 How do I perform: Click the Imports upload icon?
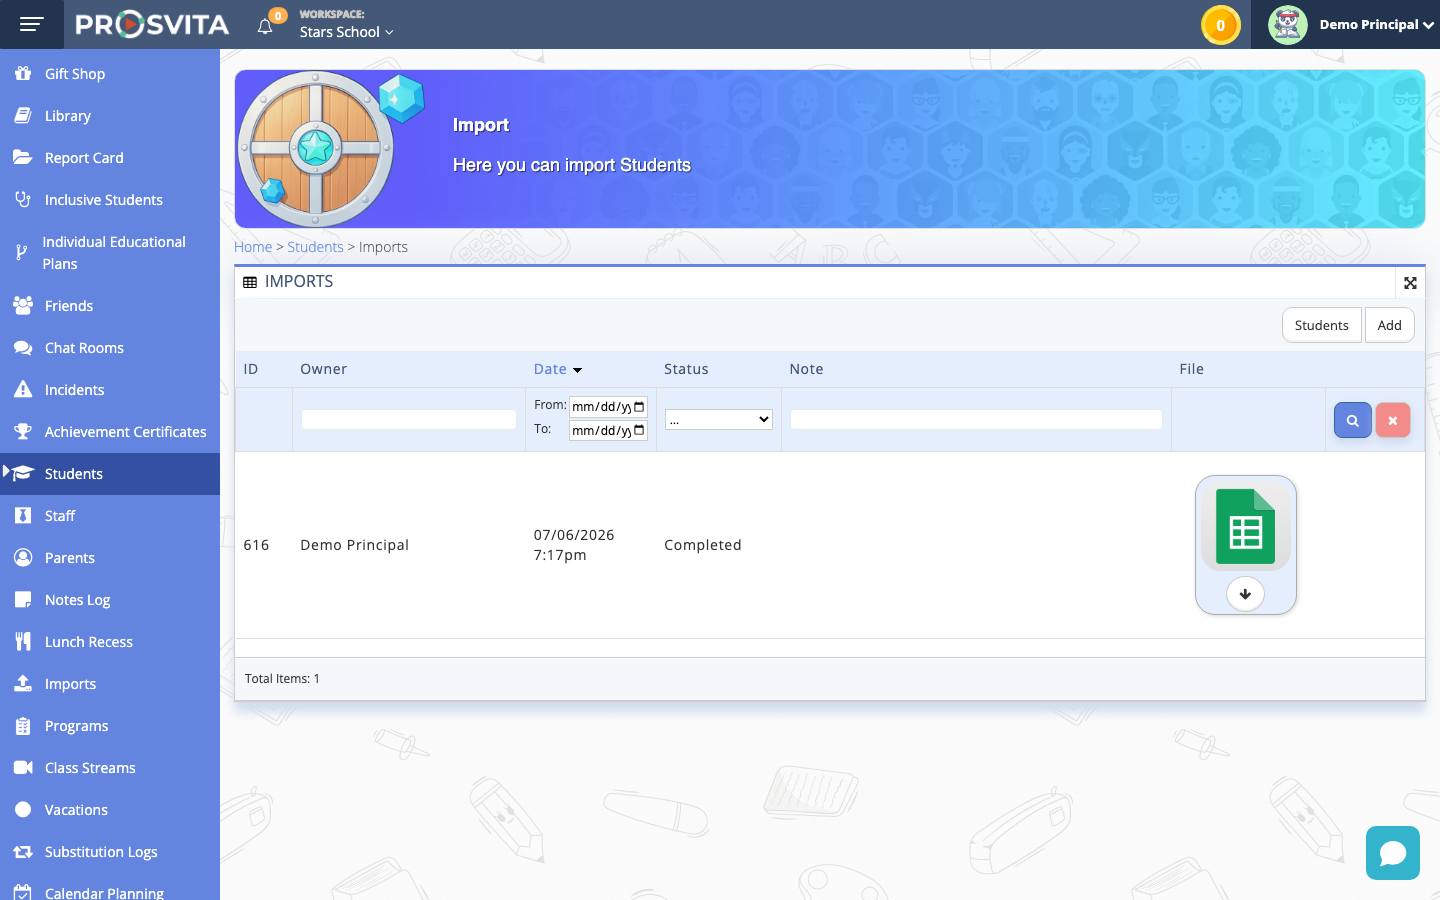point(22,683)
